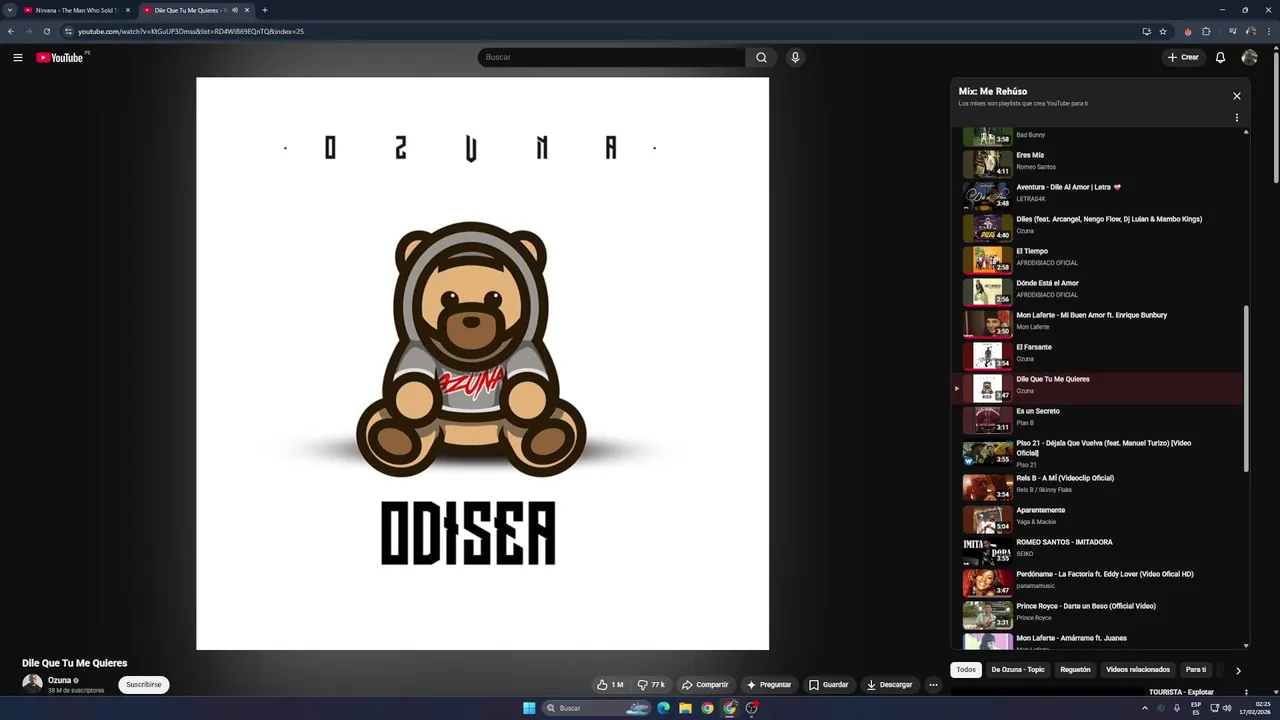Click the YouTube Buscar search field

pyautogui.click(x=611, y=57)
